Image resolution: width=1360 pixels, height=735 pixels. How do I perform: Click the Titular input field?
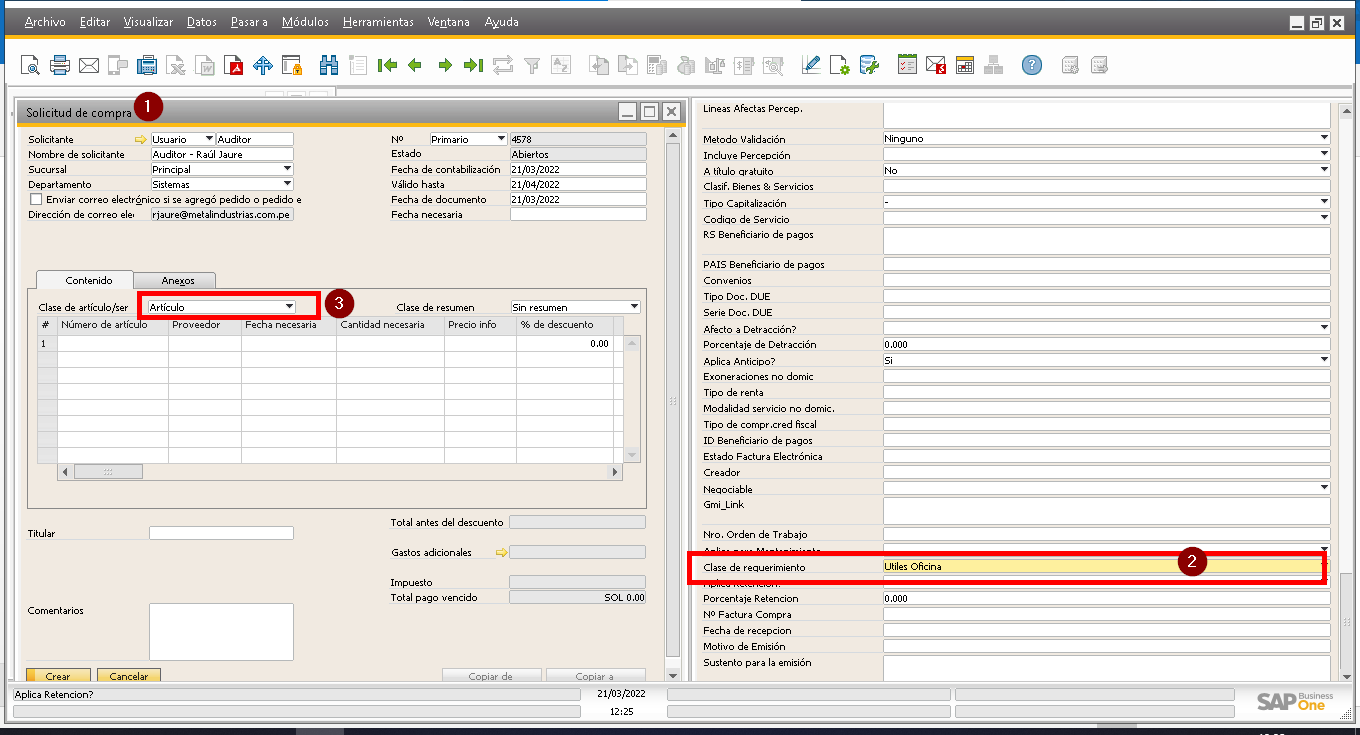point(221,533)
